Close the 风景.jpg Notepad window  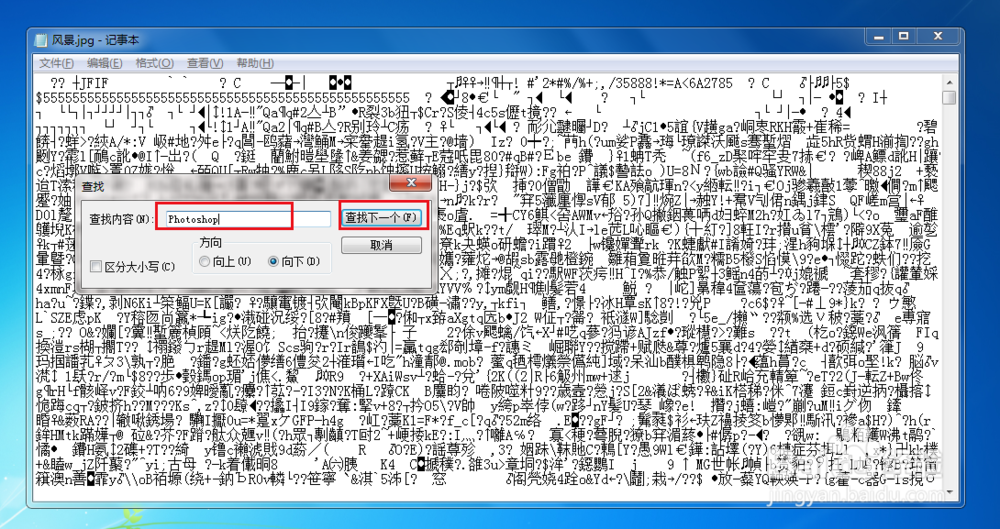click(x=936, y=37)
